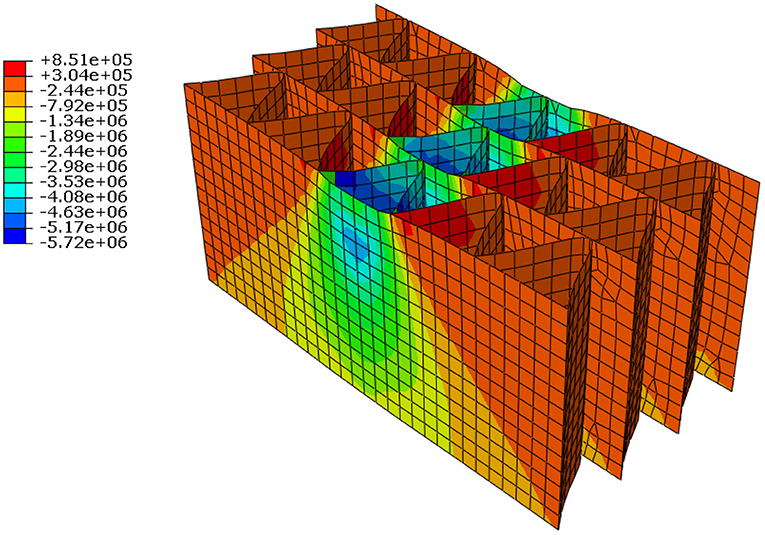Click the -5.17e+06 legend value

tap(84, 227)
